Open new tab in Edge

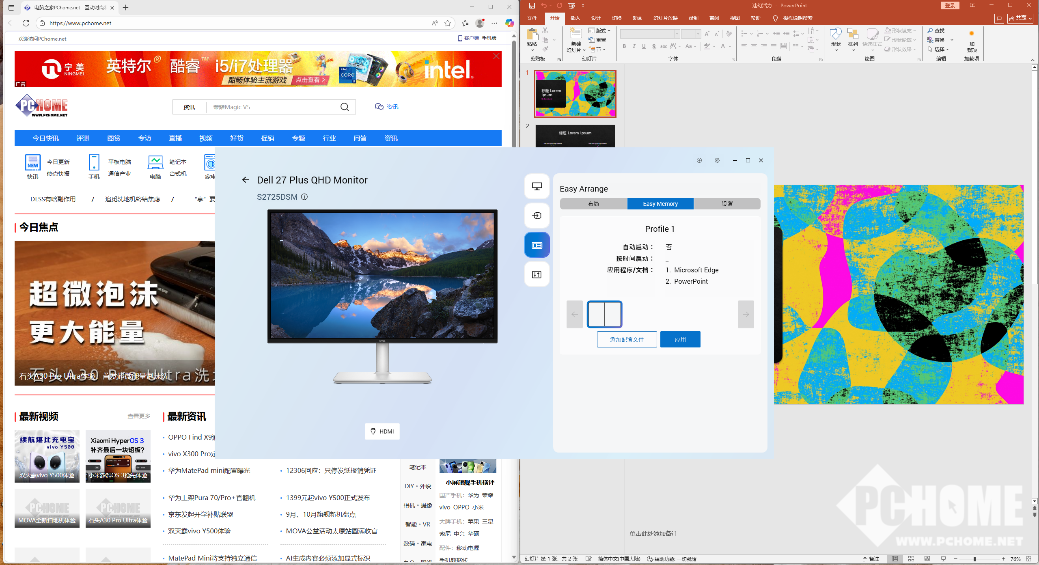125,7
